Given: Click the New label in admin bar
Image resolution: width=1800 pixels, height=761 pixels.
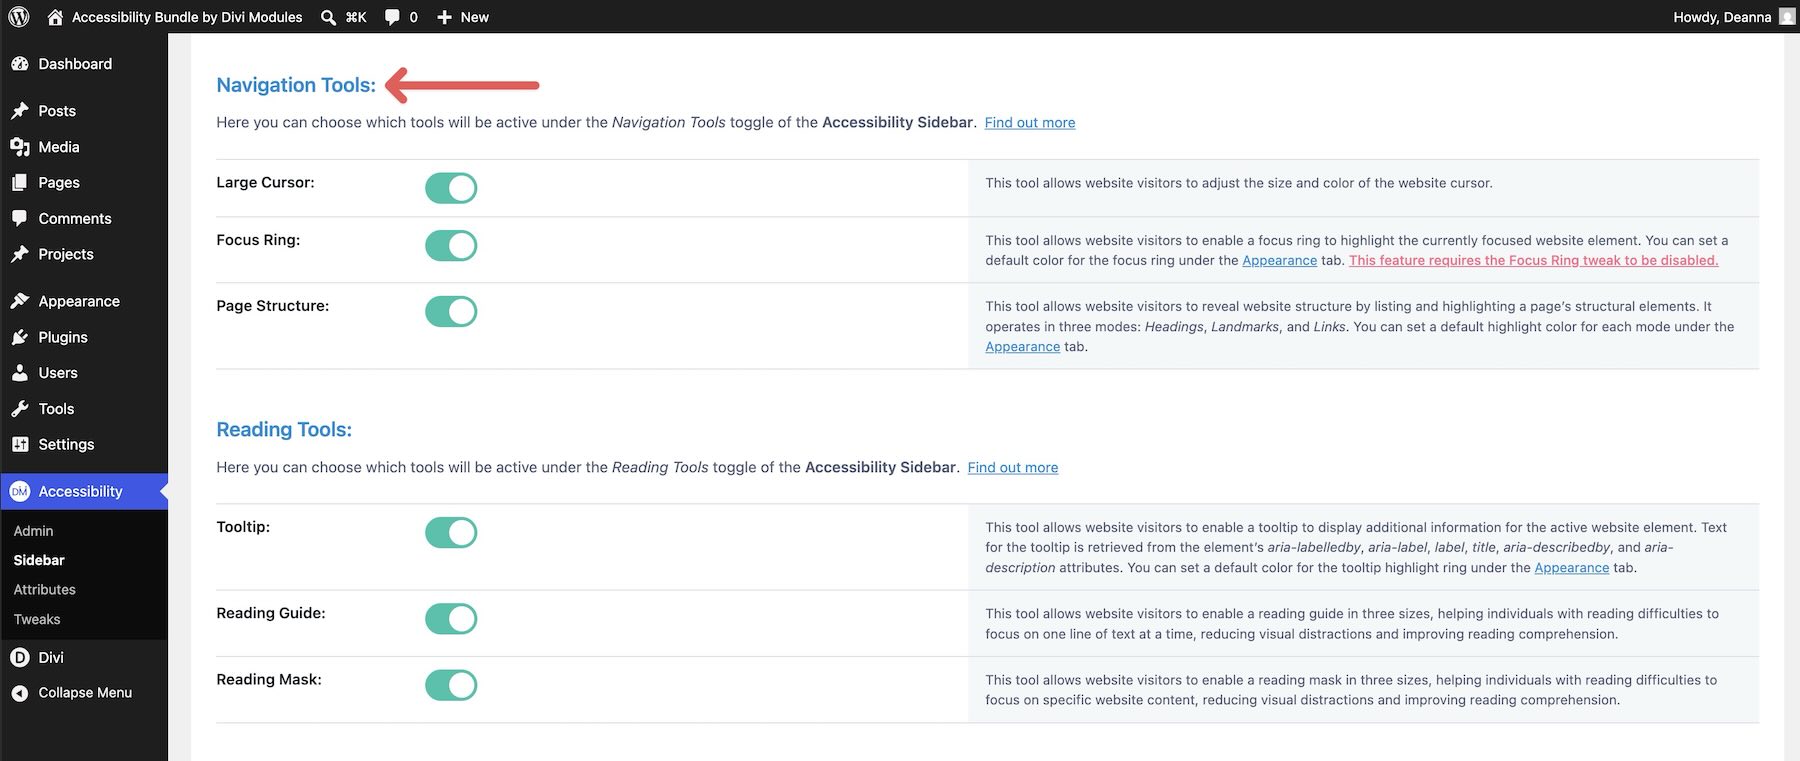Looking at the screenshot, I should (x=475, y=17).
